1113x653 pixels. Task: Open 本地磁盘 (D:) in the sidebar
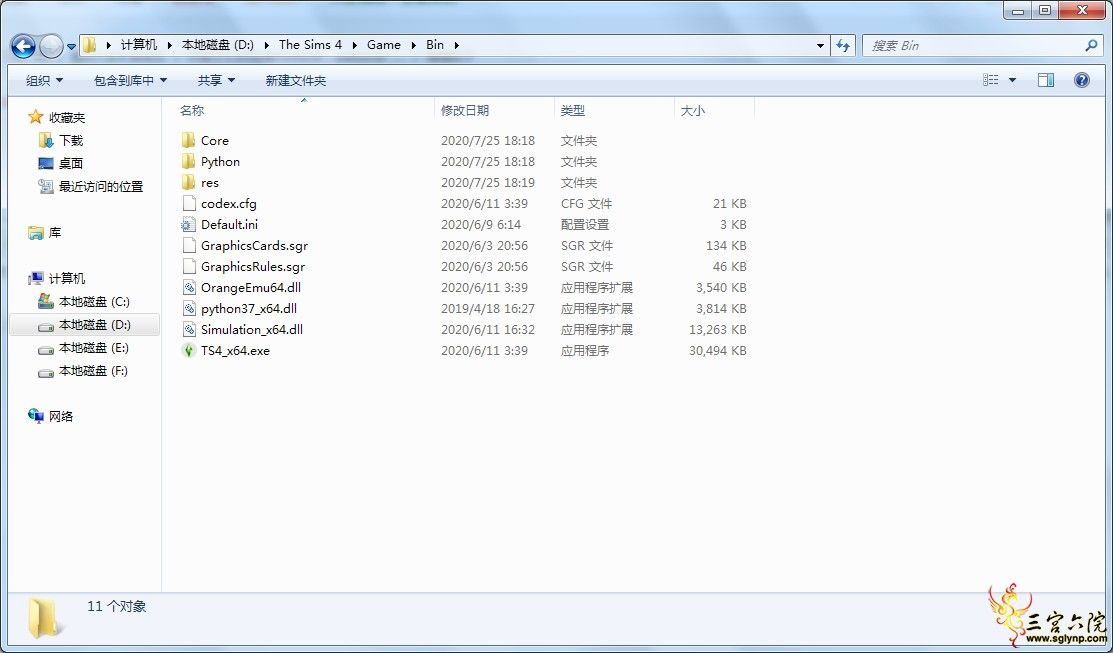point(94,325)
